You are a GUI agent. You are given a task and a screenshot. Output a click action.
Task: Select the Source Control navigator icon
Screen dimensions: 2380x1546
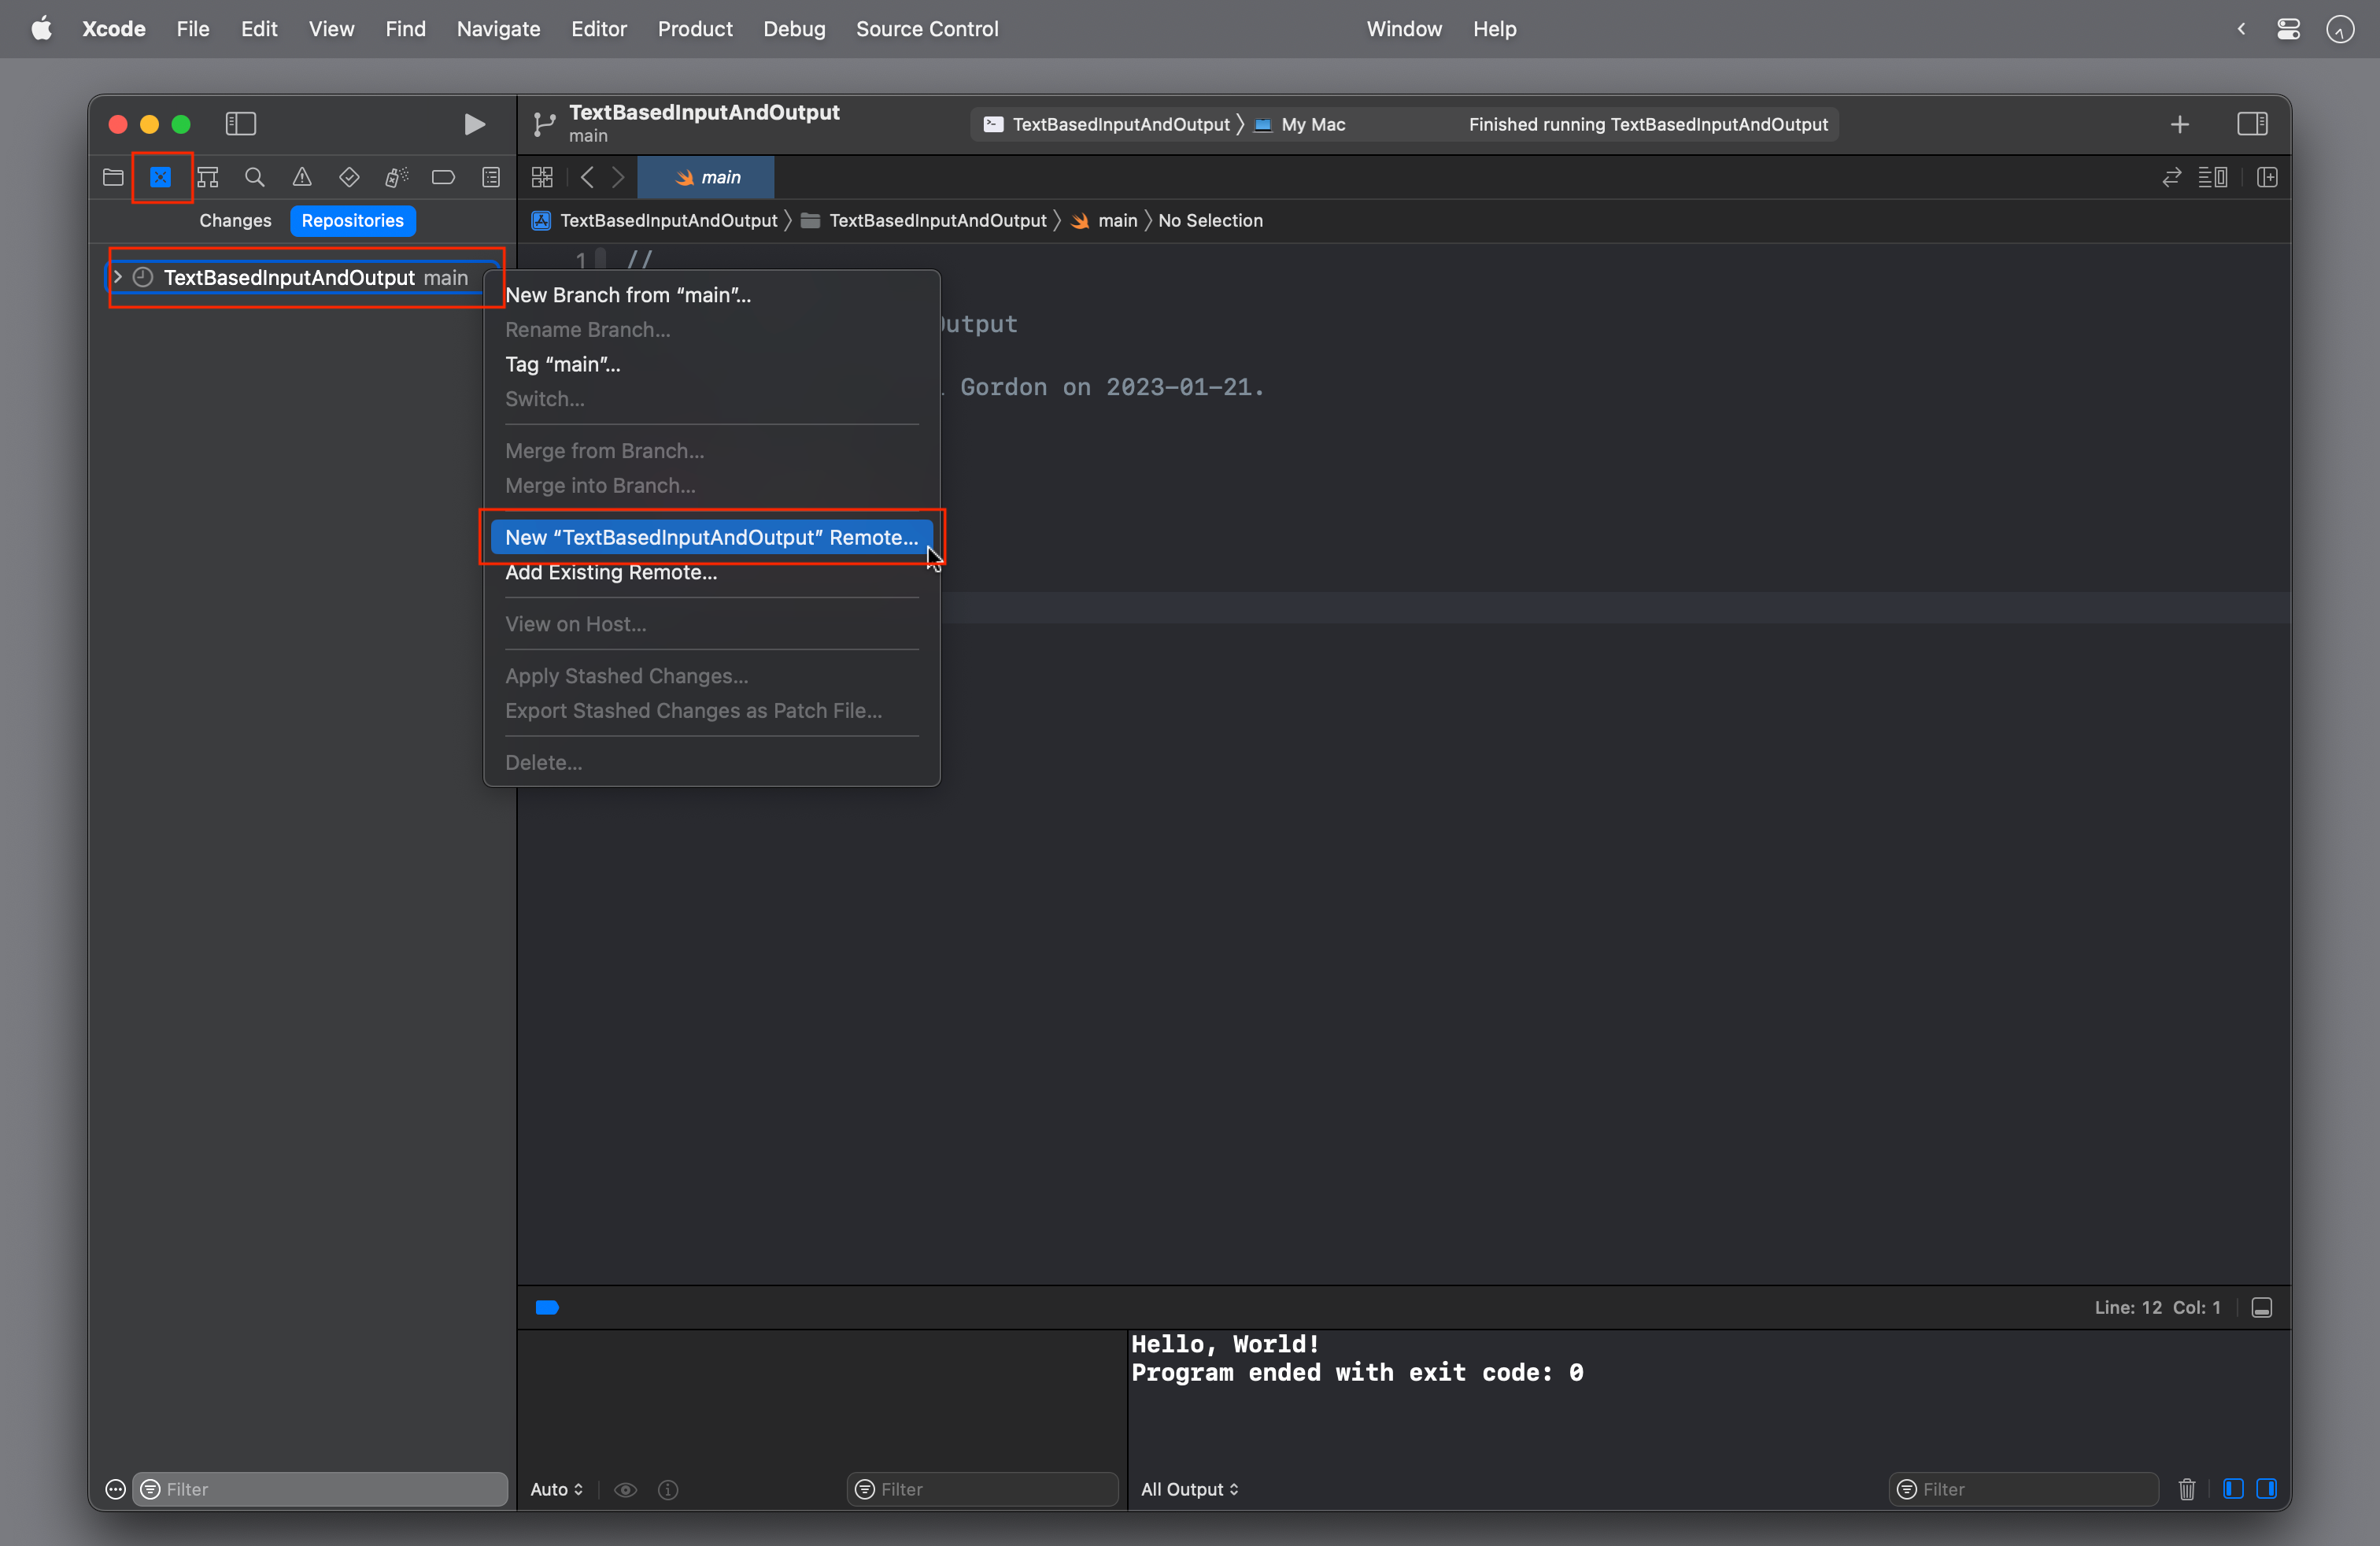(160, 177)
